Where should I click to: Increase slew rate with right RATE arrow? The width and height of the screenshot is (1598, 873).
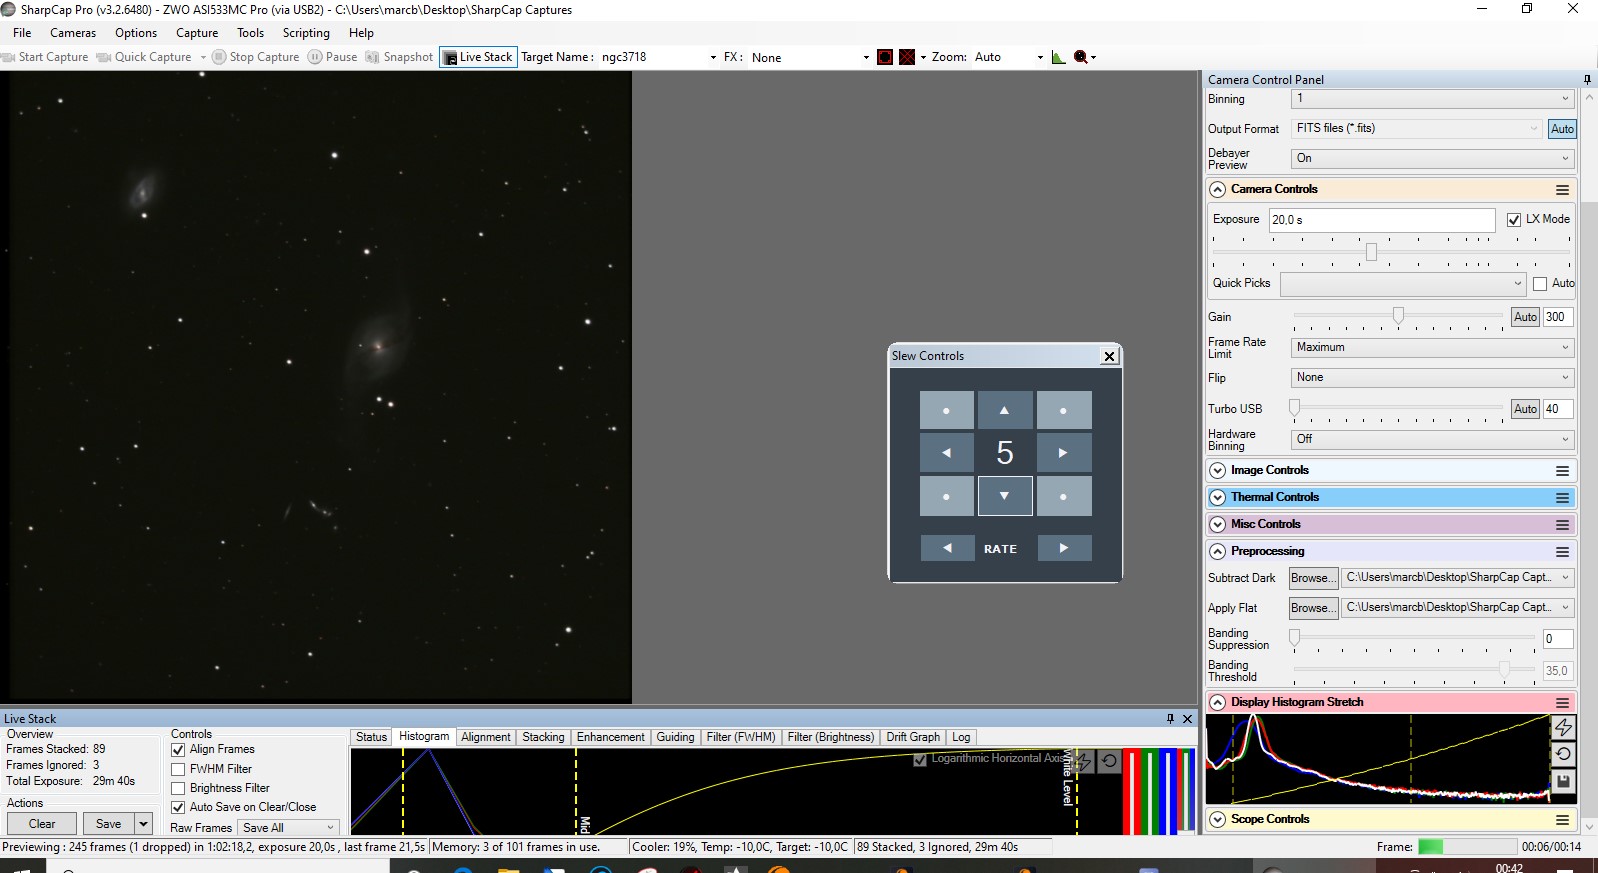[x=1063, y=548]
